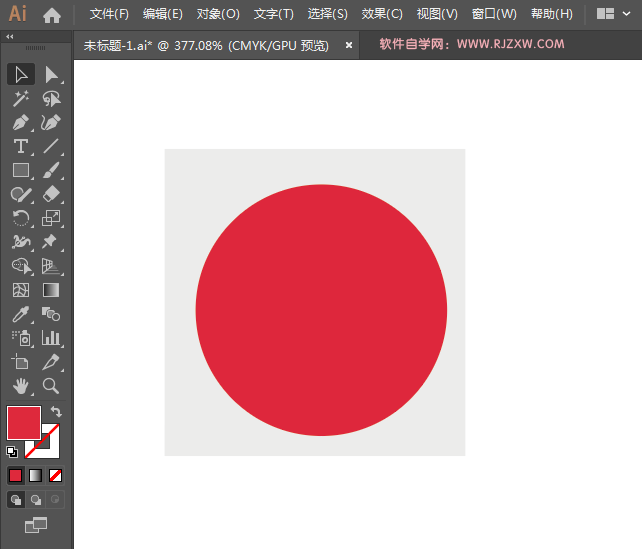Image resolution: width=642 pixels, height=549 pixels.
Task: Click the red fill color swatch
Action: tap(22, 421)
